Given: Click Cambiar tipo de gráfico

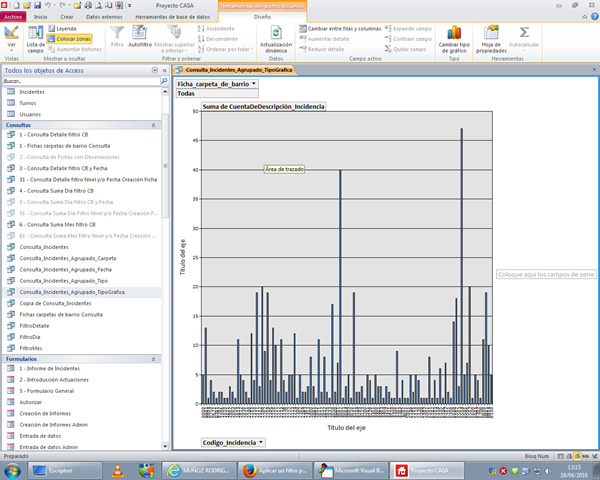Looking at the screenshot, I should point(454,36).
